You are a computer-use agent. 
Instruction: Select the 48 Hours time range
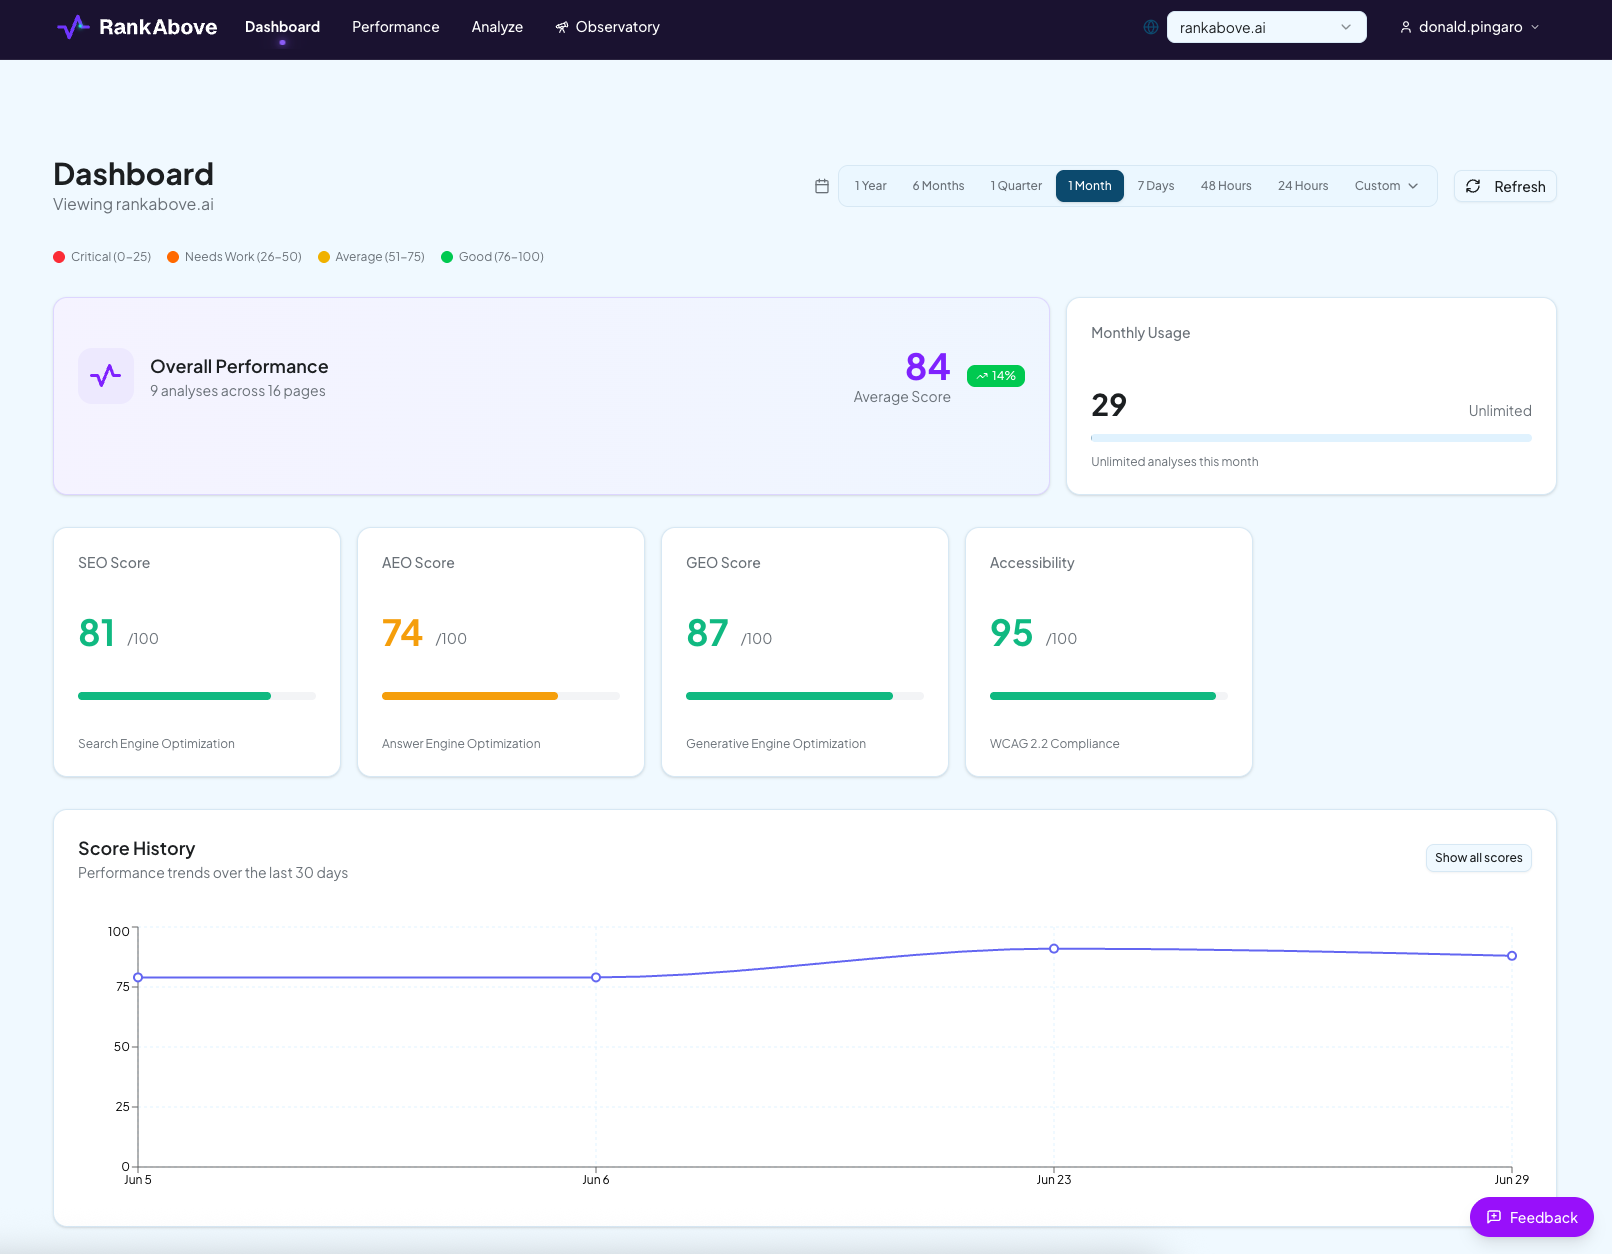pos(1226,186)
